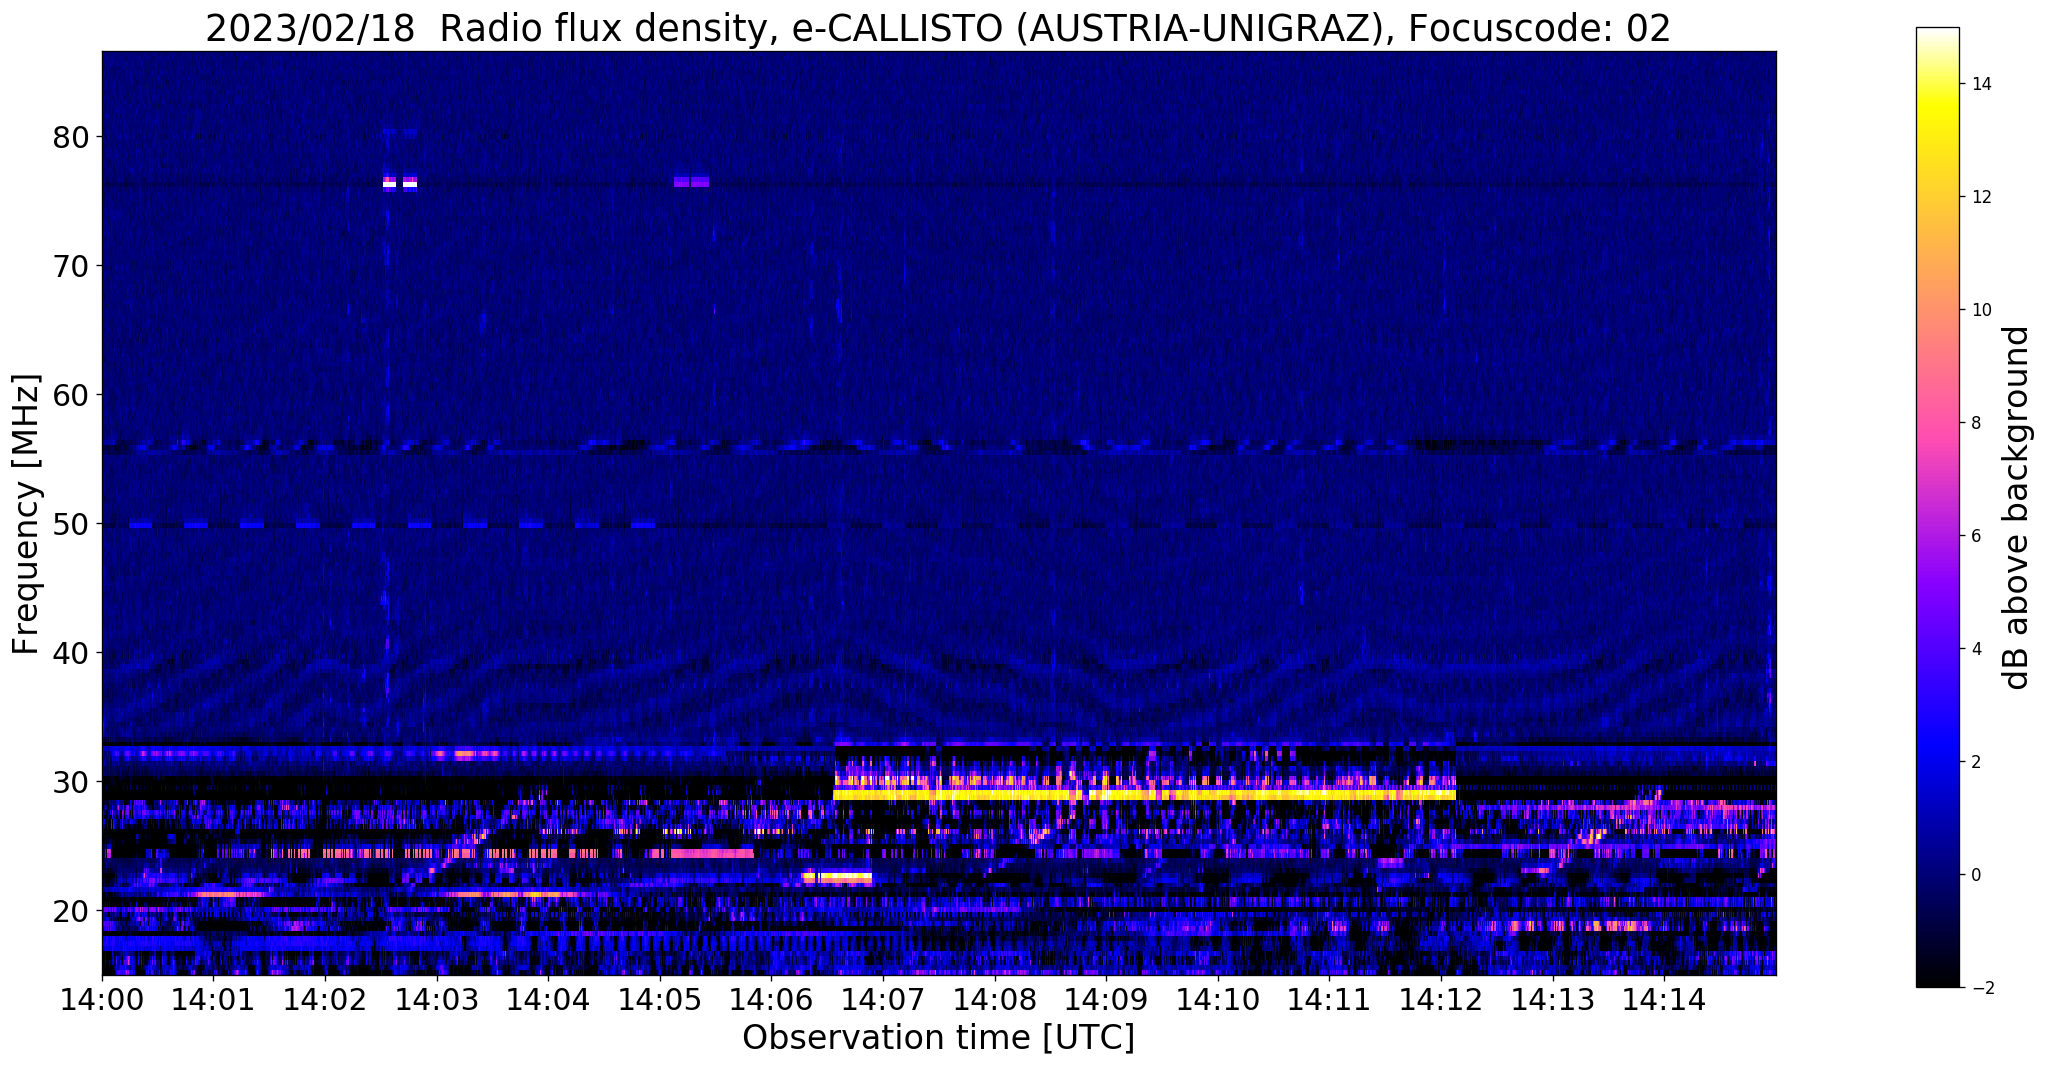Image resolution: width=2047 pixels, height=1067 pixels.
Task: Click the 14:01 time tick label
Action: coord(214,999)
